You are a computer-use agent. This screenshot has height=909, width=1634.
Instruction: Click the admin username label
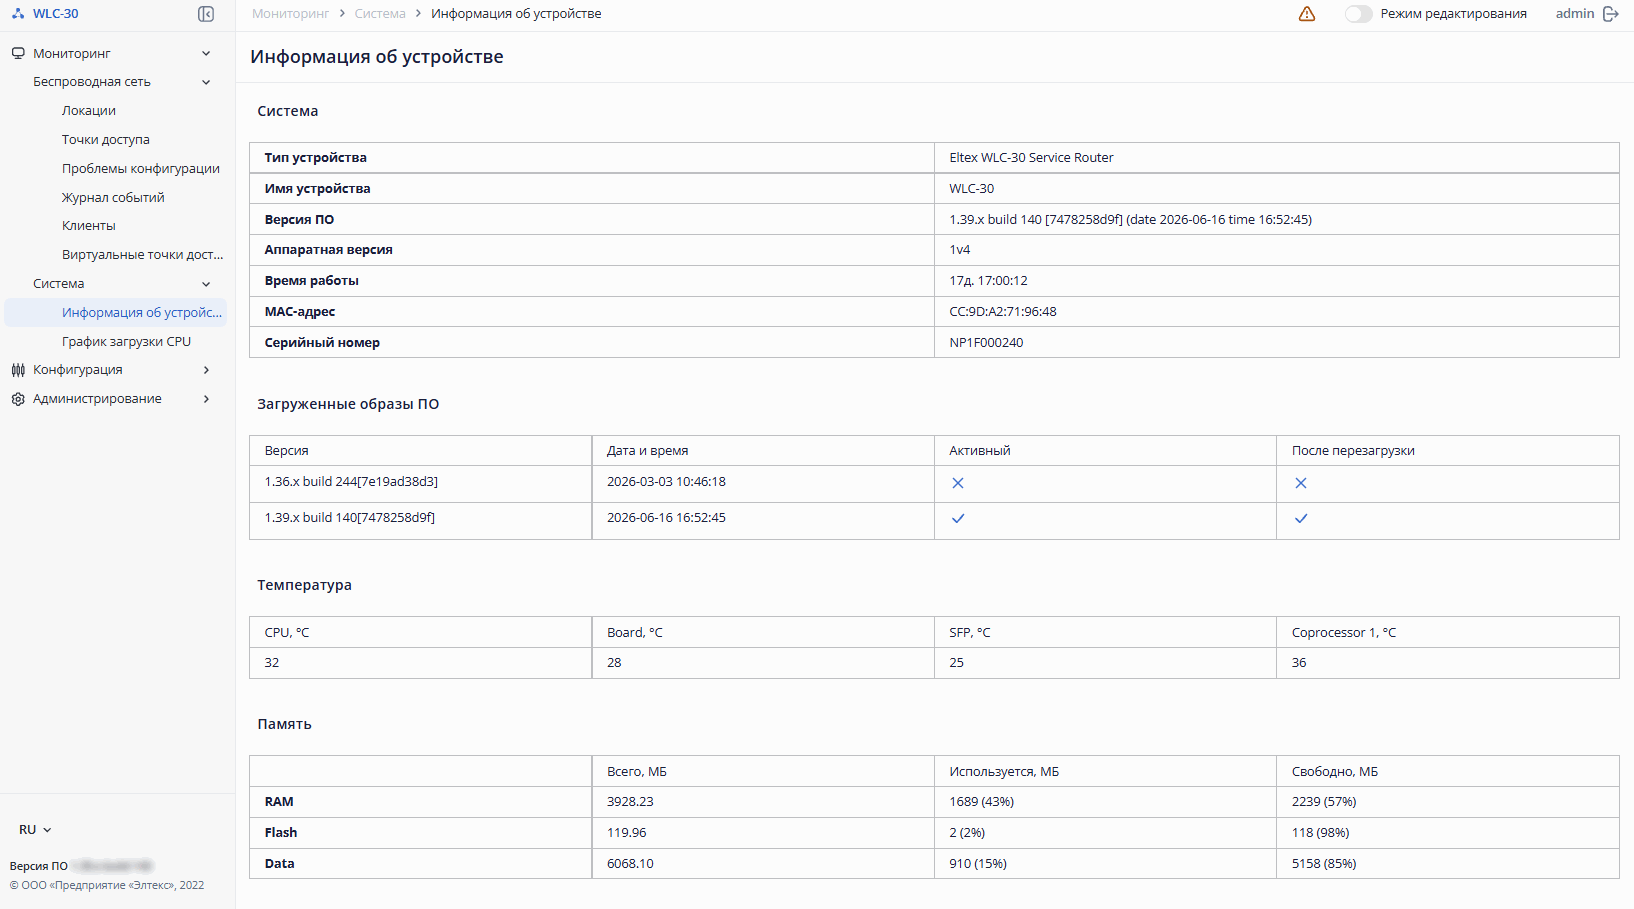(x=1574, y=14)
